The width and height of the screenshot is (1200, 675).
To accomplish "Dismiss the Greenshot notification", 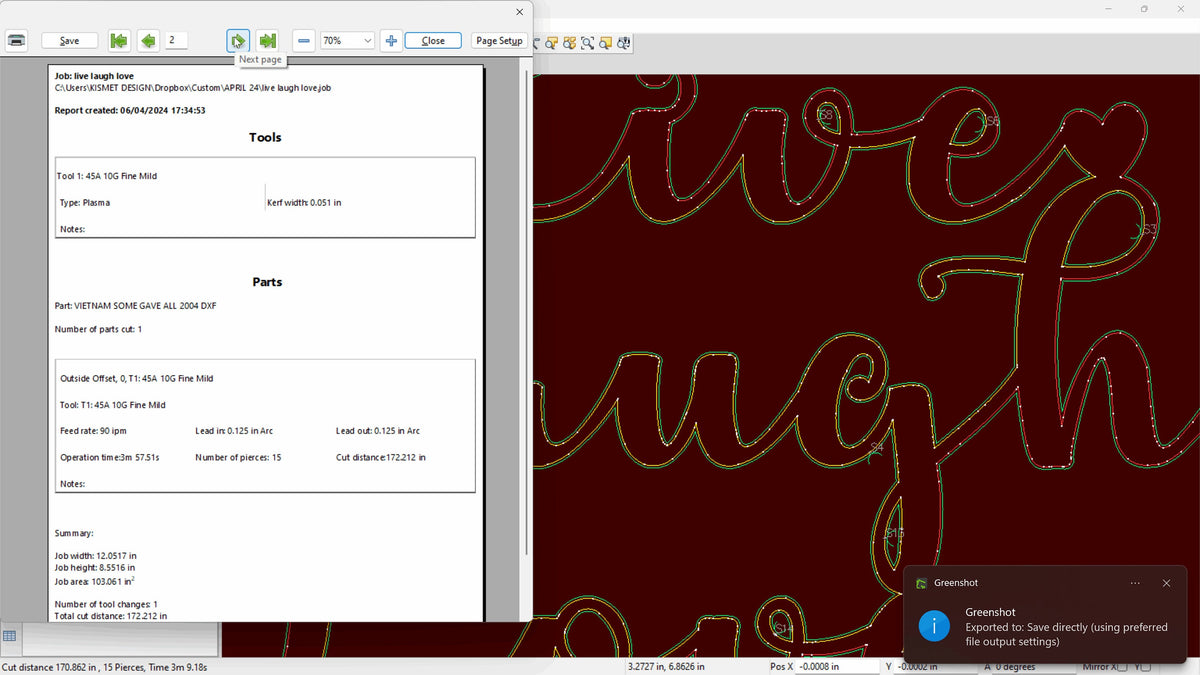I will (1166, 583).
